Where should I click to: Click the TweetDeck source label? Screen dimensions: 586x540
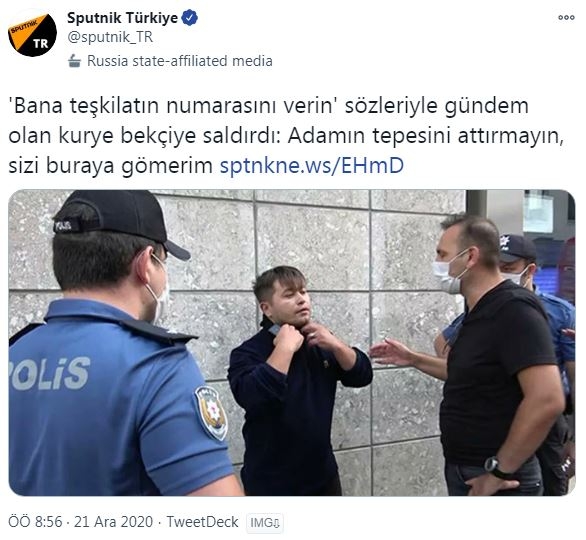(202, 522)
